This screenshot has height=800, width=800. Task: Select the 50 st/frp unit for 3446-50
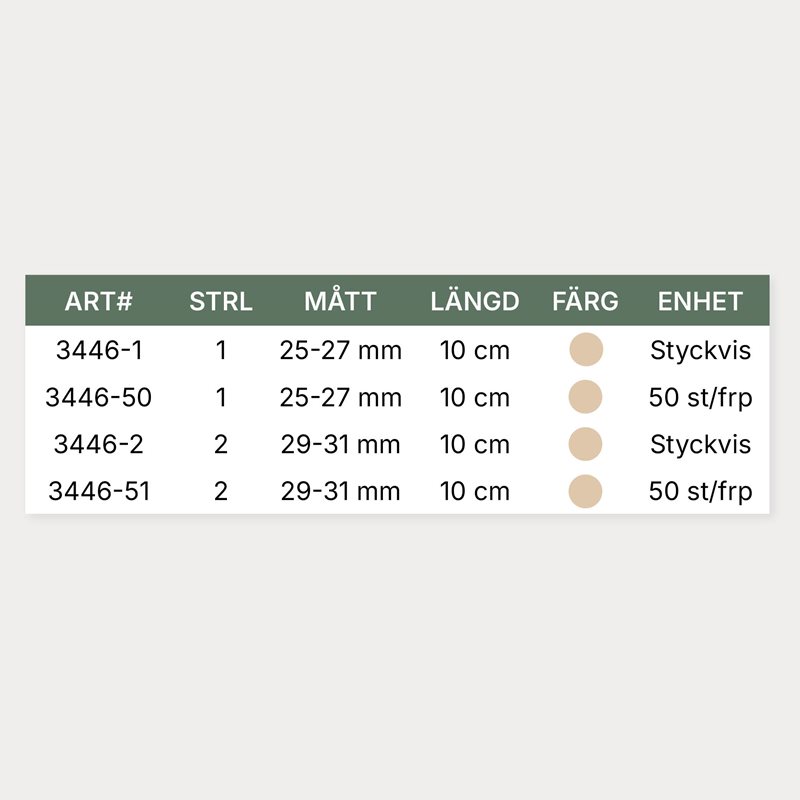tap(700, 397)
